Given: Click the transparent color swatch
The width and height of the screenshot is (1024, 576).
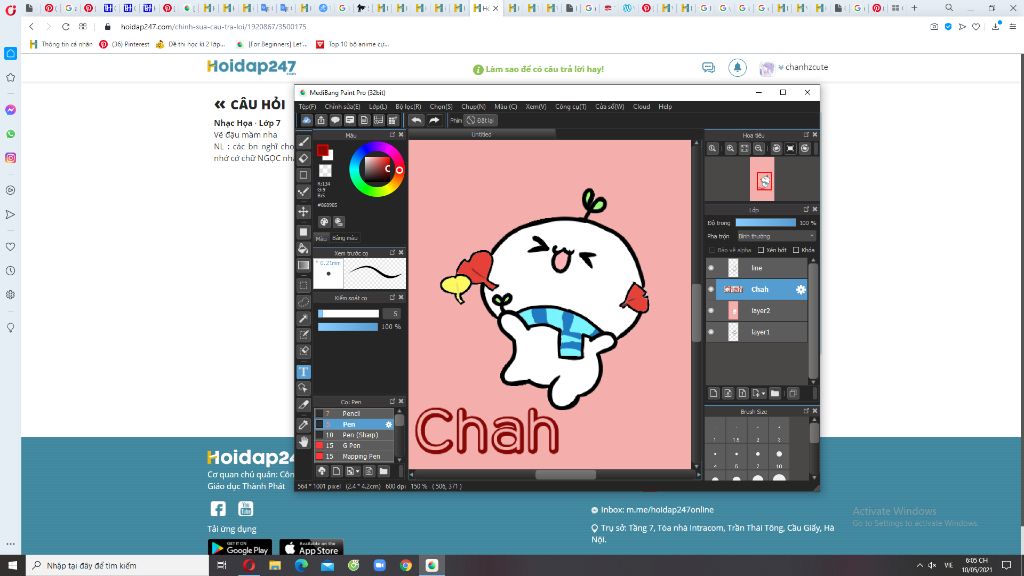Looking at the screenshot, I should tap(325, 170).
